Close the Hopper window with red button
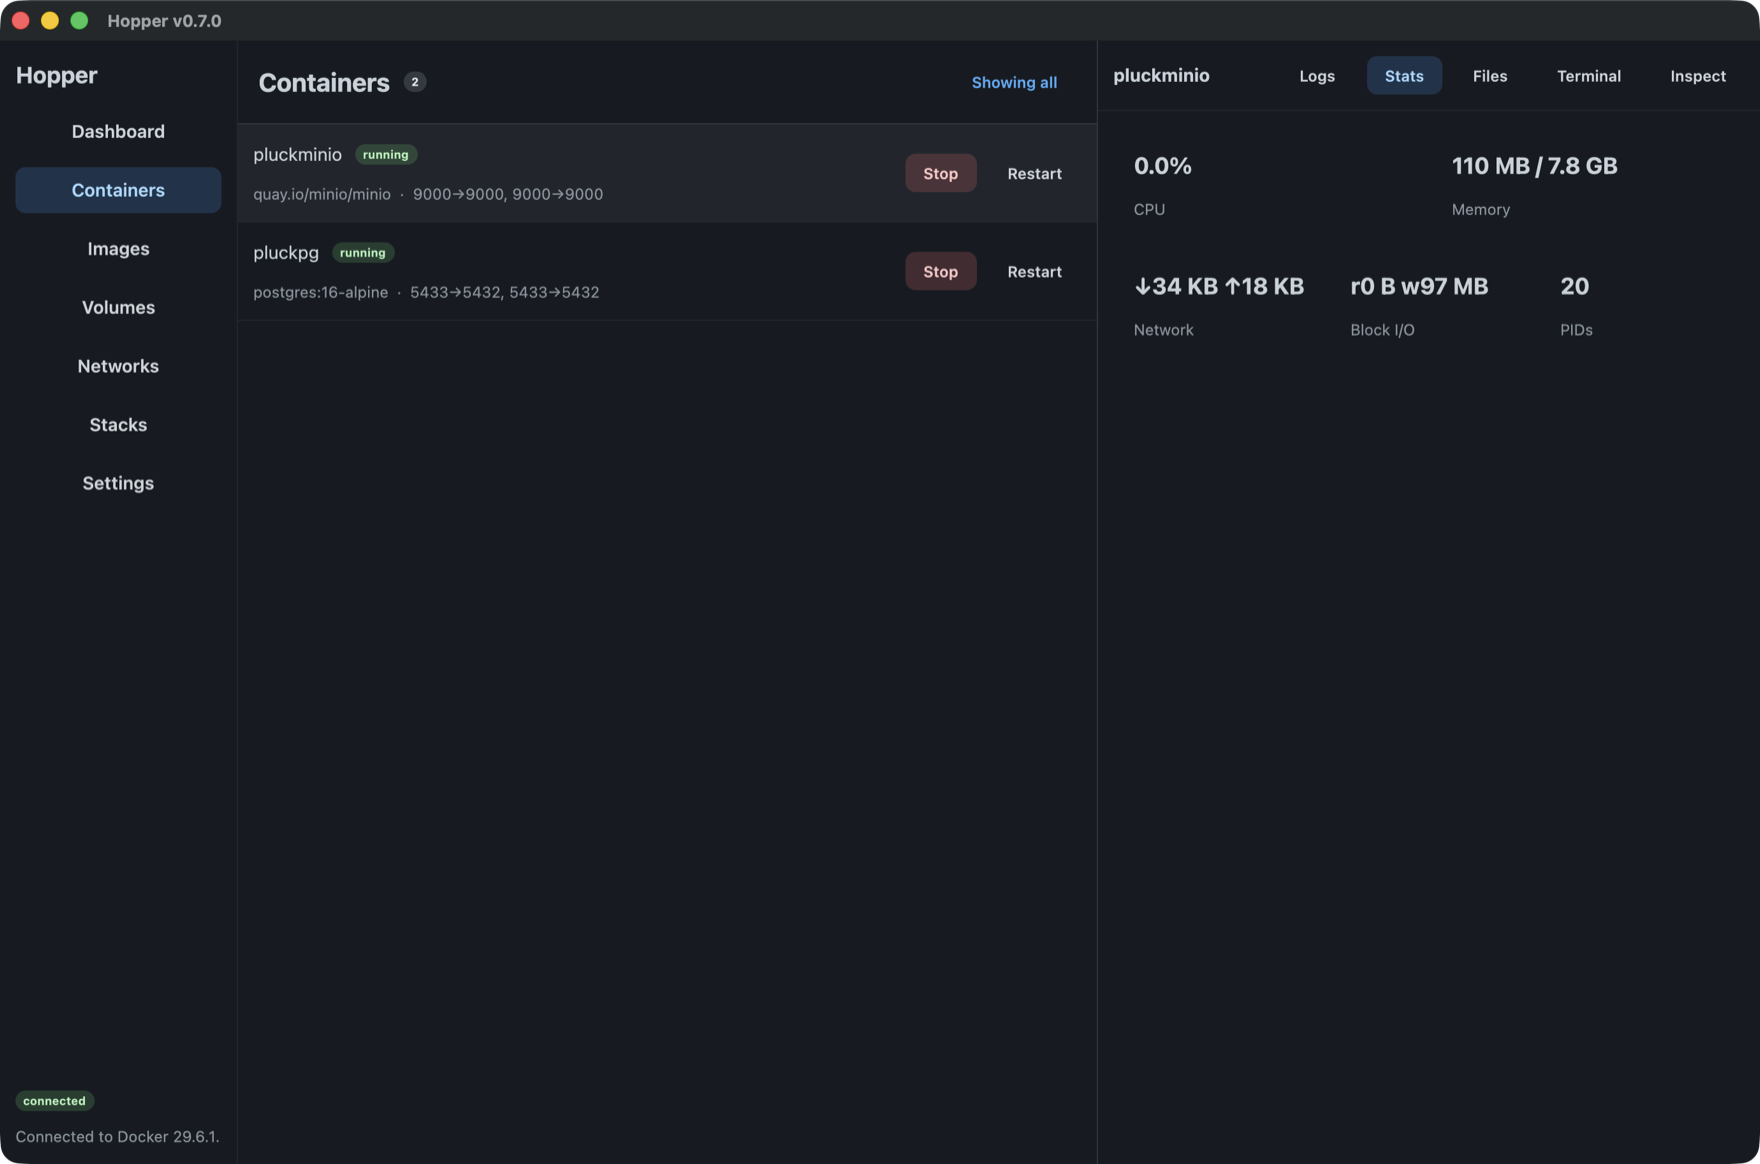This screenshot has width=1760, height=1164. click(20, 20)
